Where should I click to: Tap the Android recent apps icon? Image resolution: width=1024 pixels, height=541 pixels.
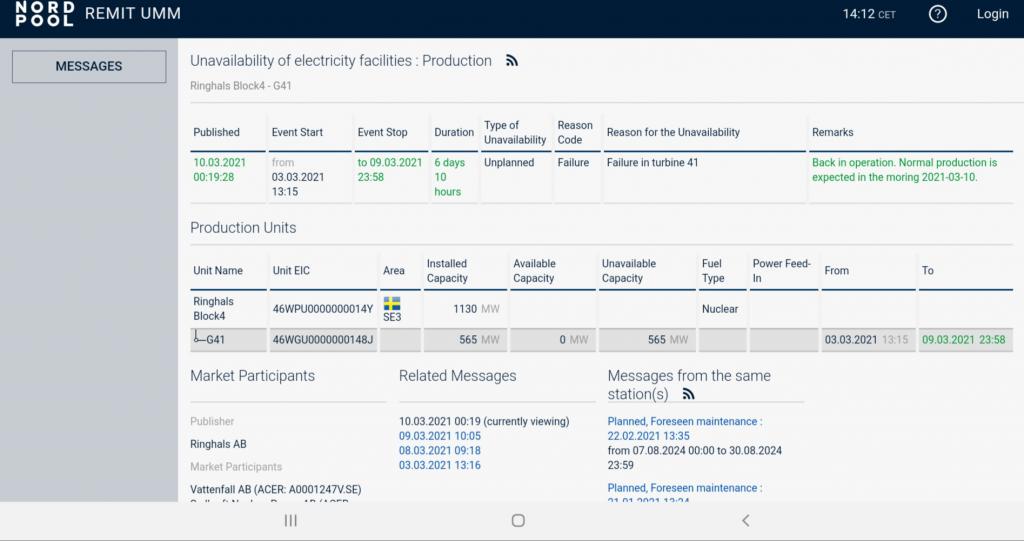pos(291,520)
